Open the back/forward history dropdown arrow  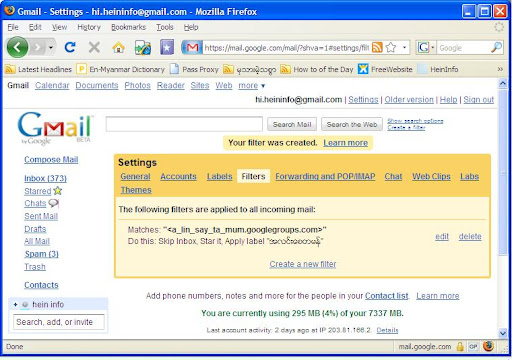tap(51, 48)
